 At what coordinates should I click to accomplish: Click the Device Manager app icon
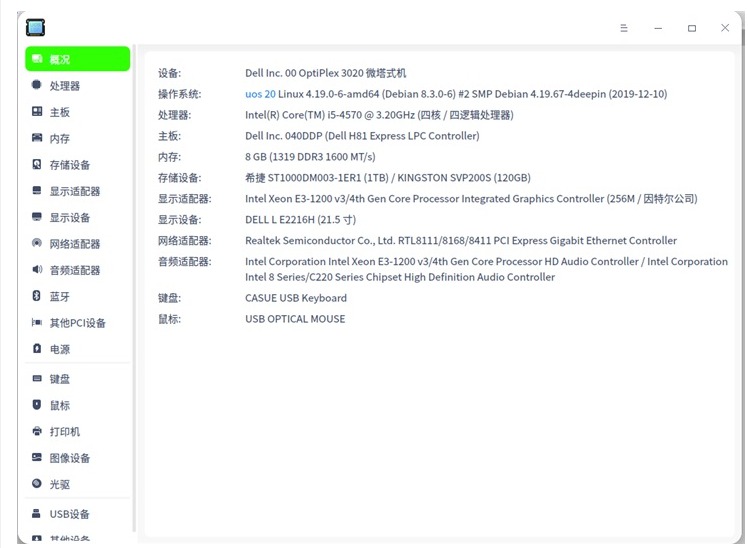click(x=35, y=27)
